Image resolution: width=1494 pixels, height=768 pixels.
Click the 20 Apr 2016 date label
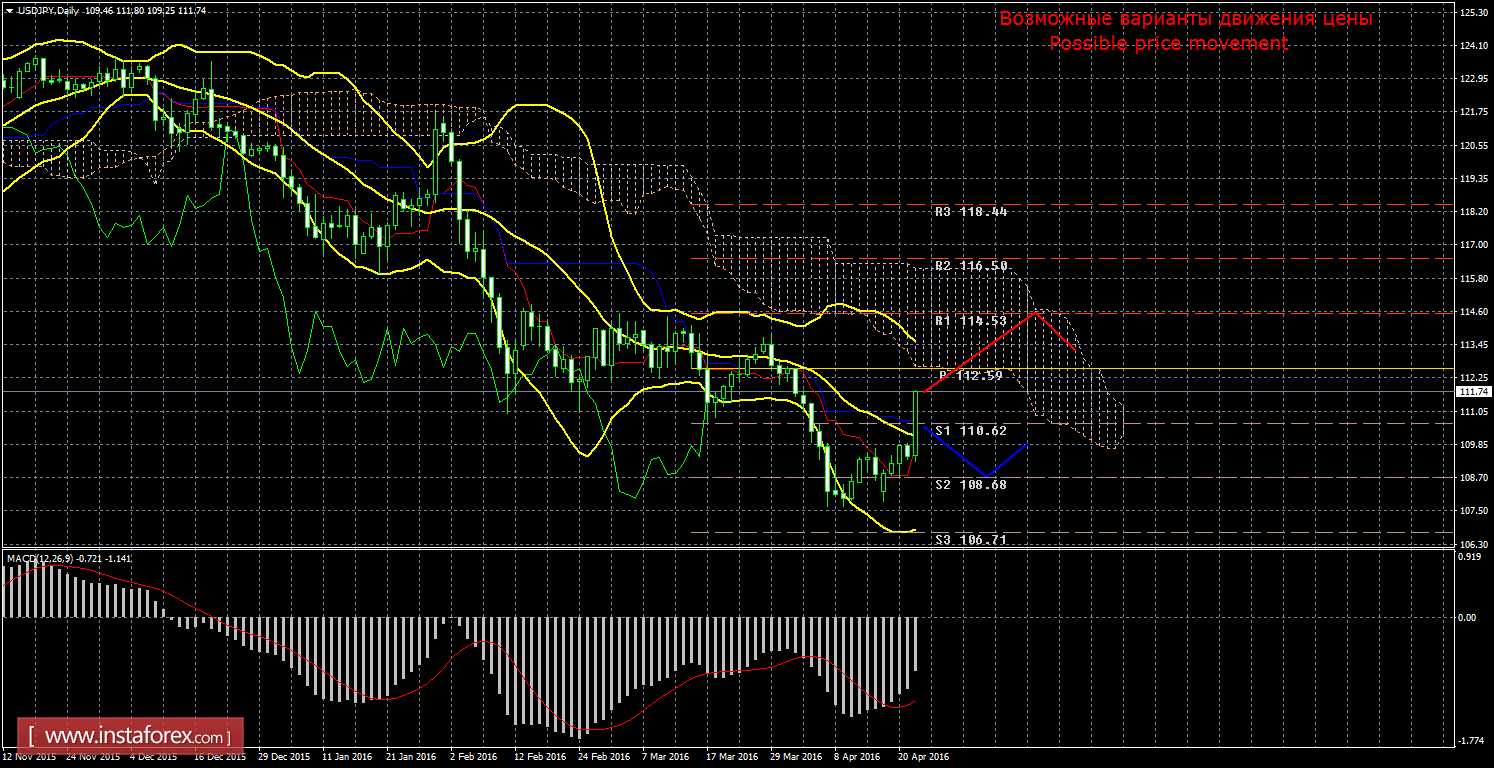(924, 757)
